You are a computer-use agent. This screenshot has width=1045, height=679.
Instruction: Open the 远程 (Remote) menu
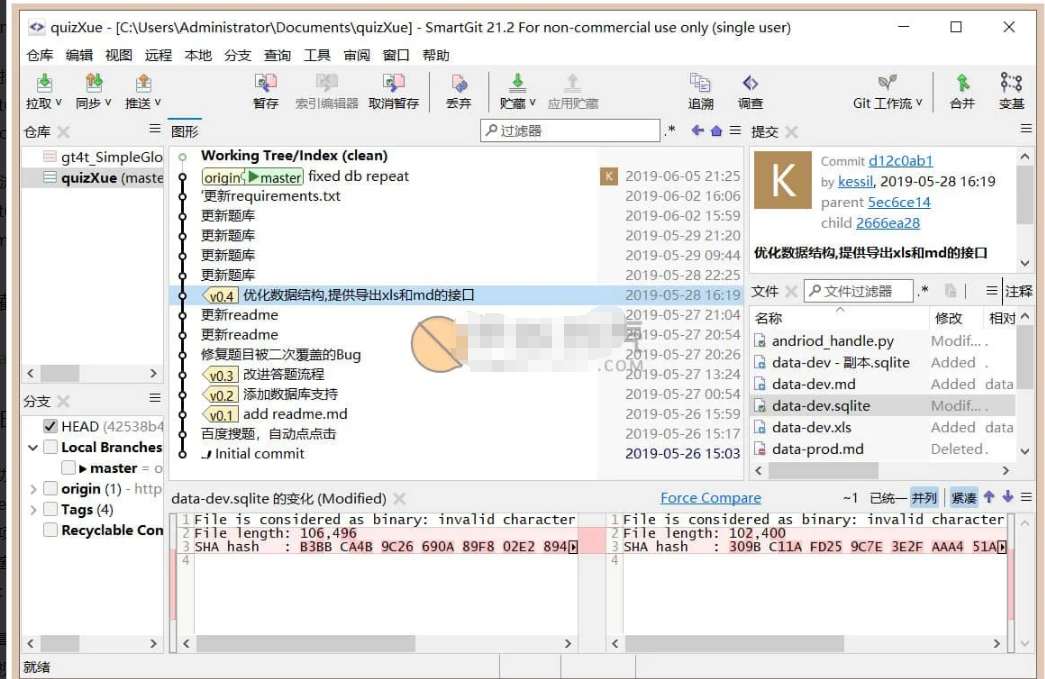click(158, 55)
